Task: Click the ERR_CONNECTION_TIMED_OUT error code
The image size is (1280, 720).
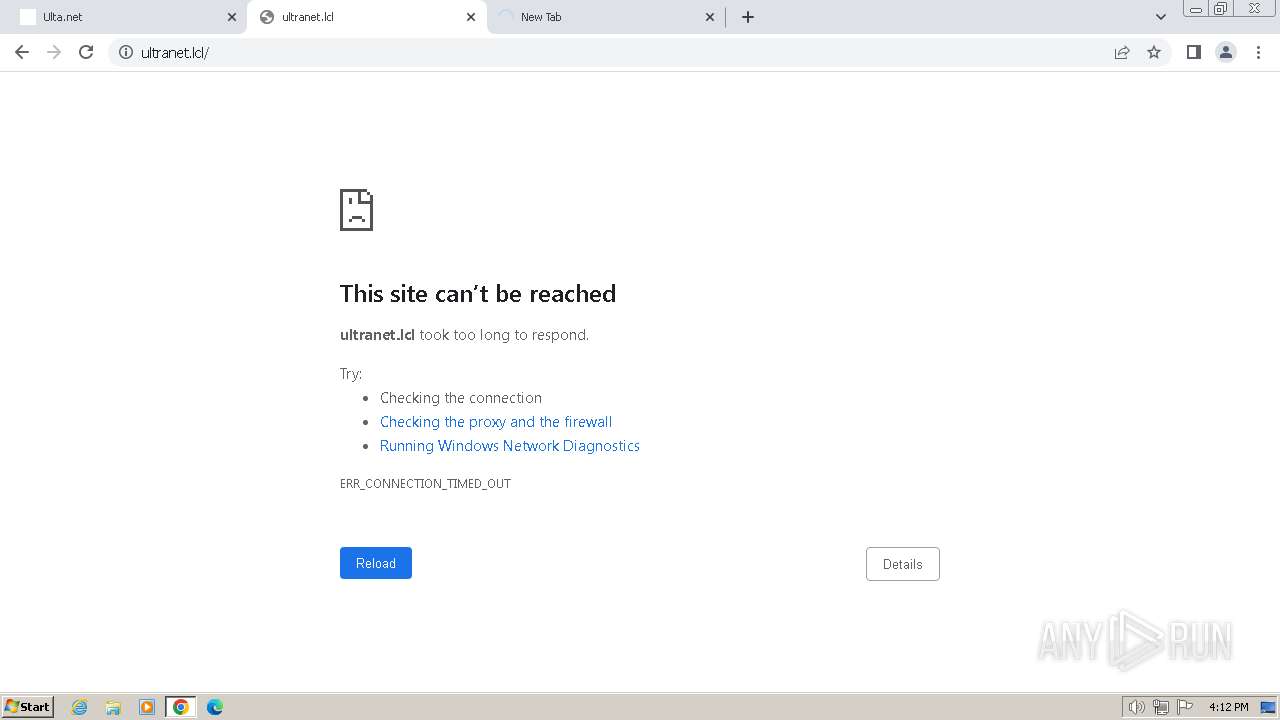Action: [x=425, y=484]
